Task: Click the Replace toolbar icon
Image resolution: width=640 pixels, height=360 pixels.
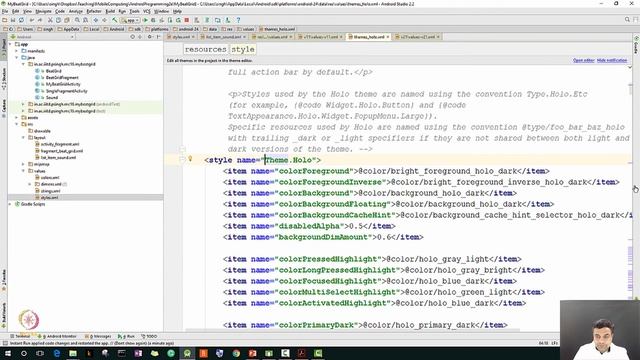Action: (x=85, y=20)
